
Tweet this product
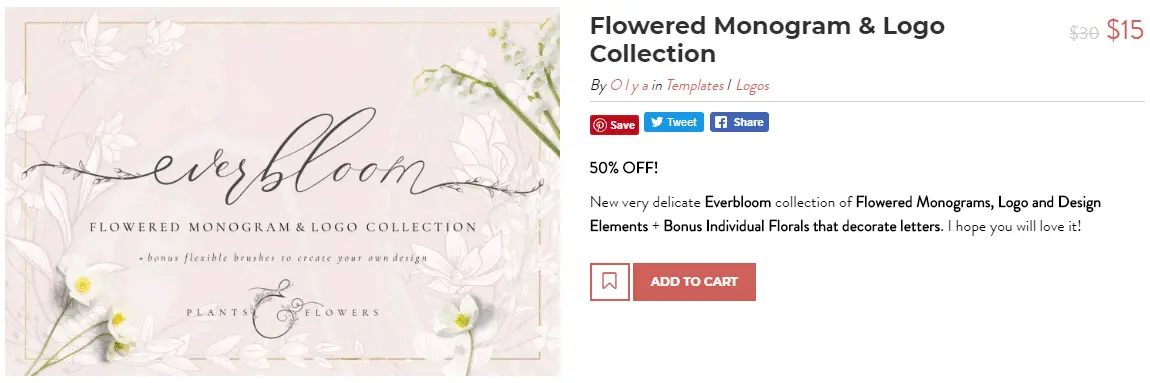click(673, 123)
